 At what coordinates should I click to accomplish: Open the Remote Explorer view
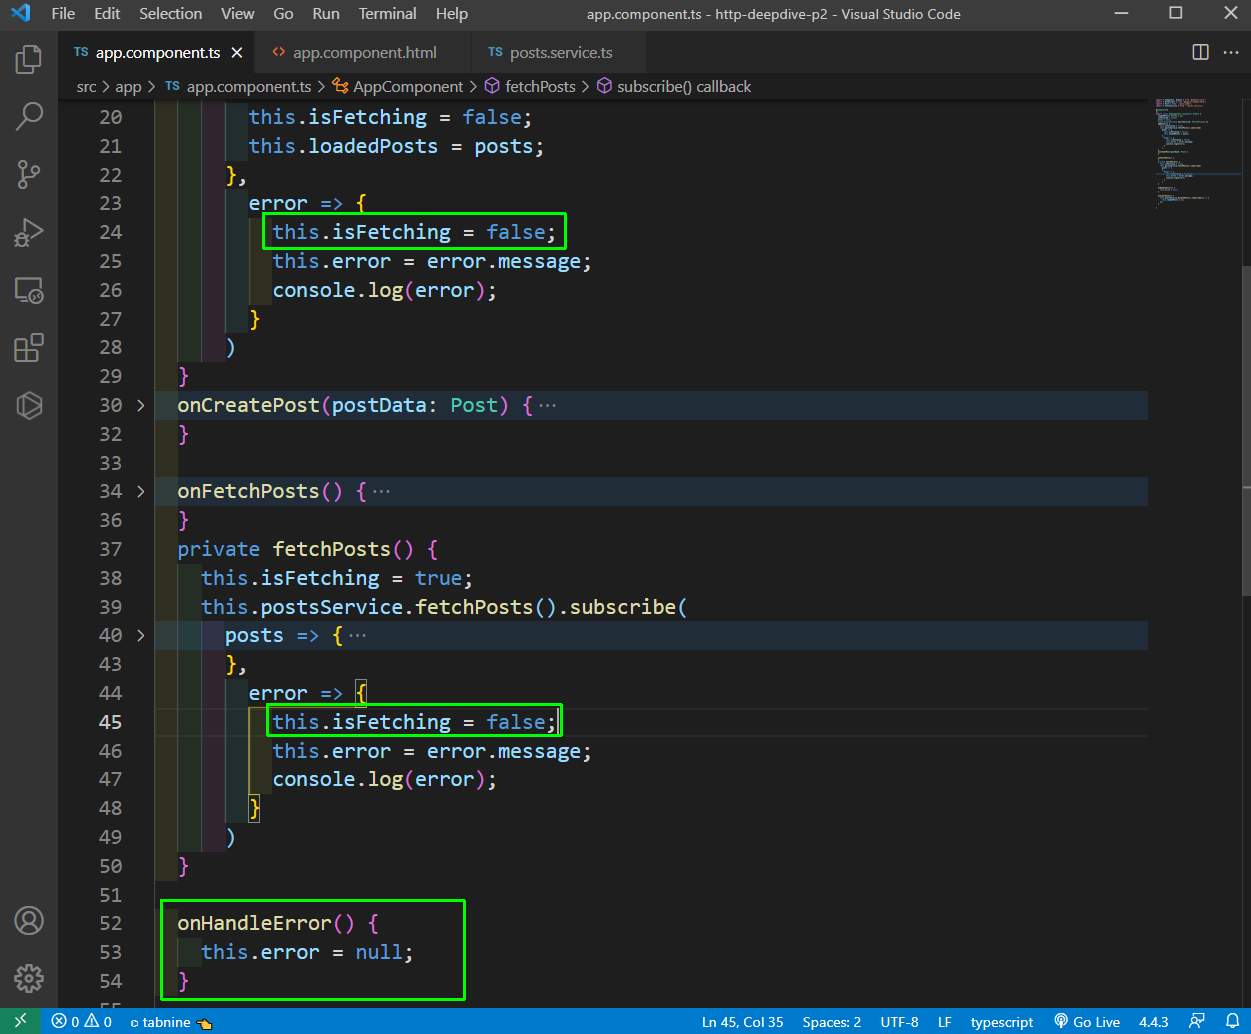tap(29, 290)
